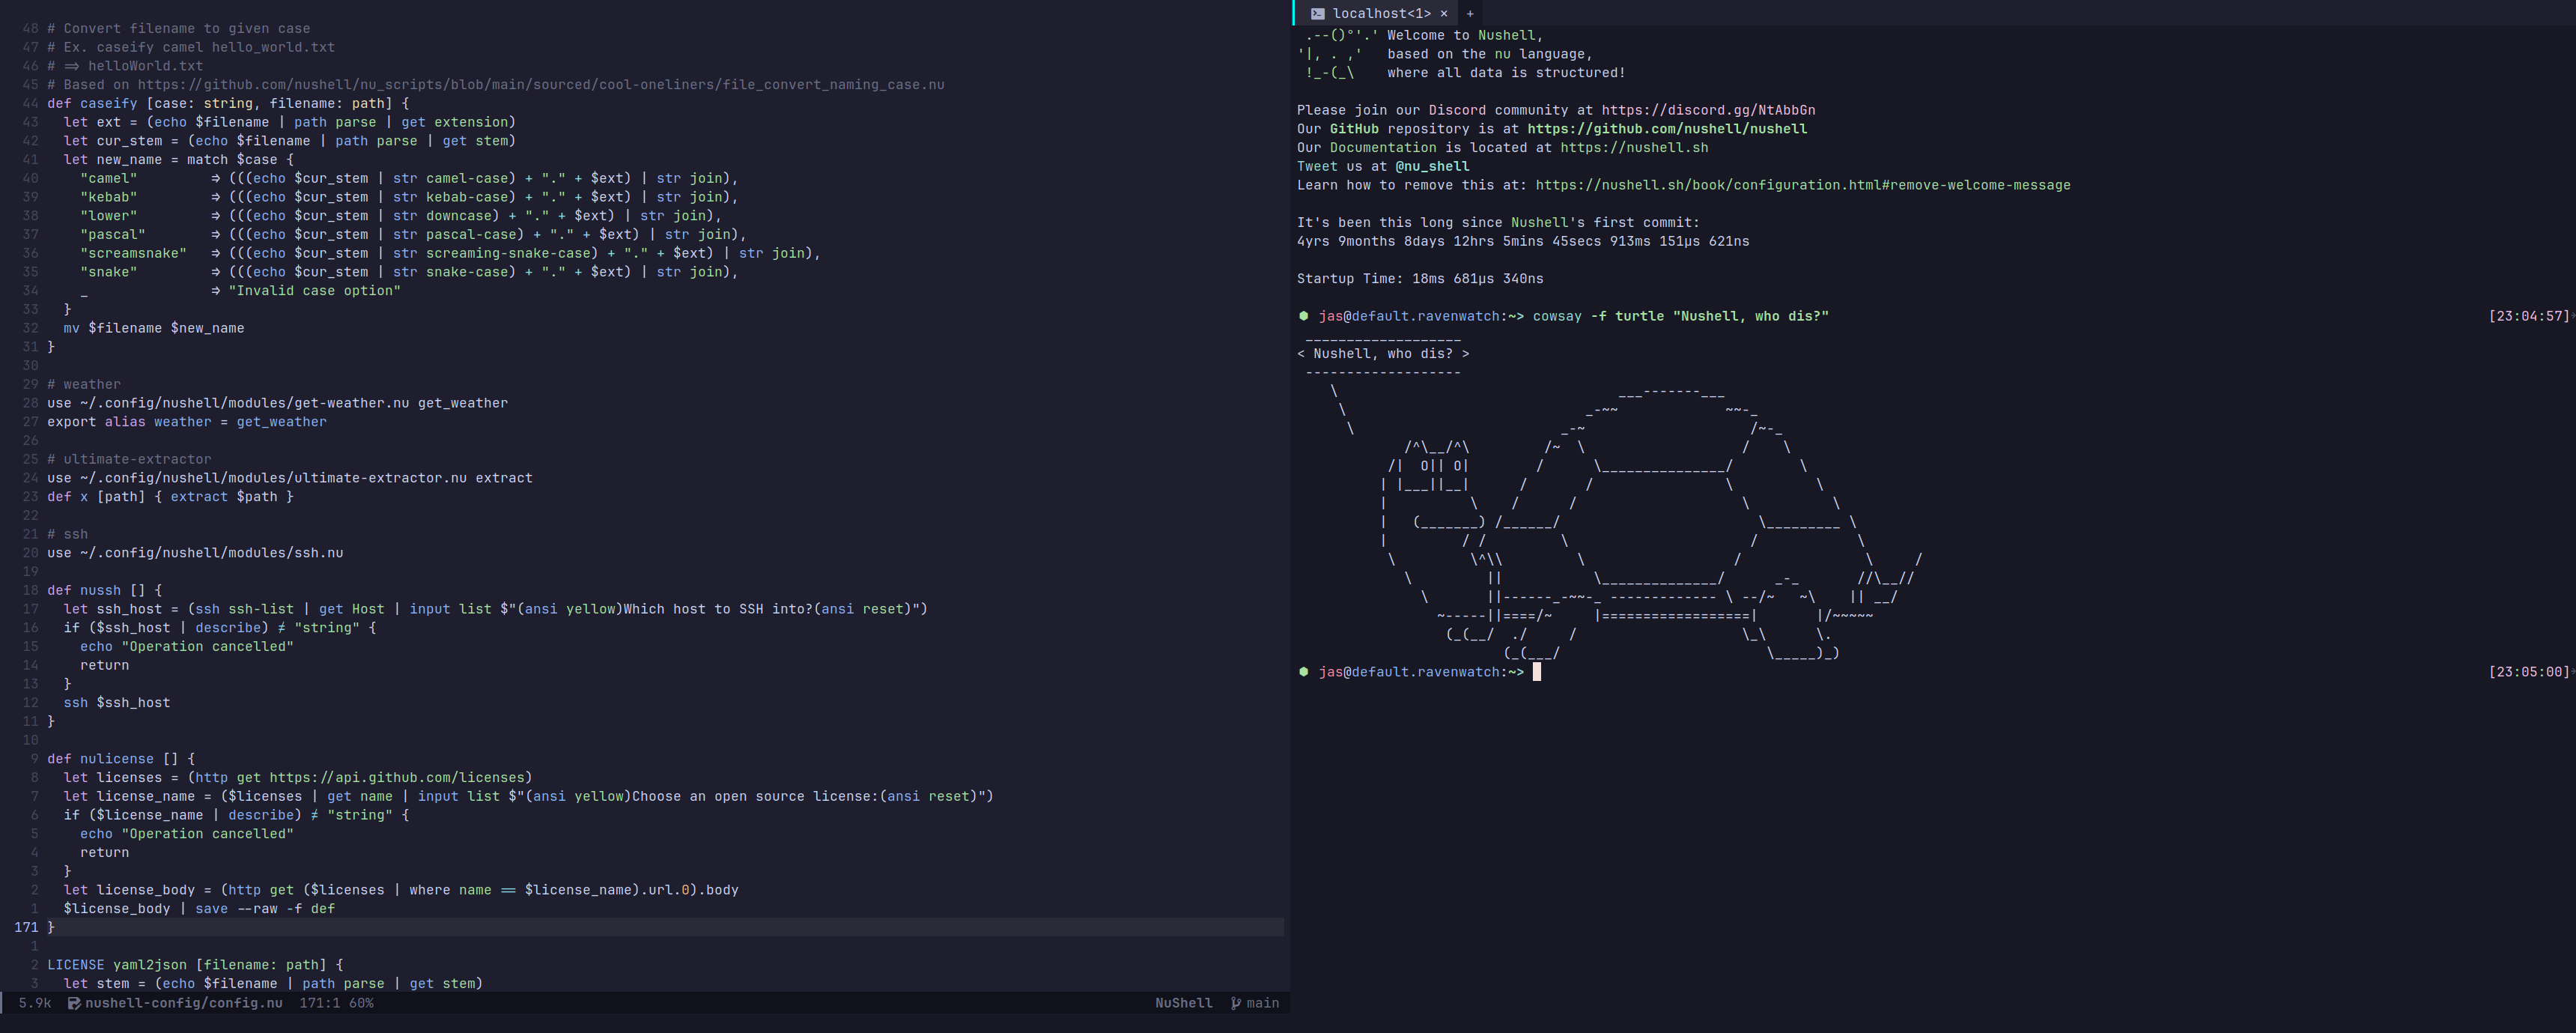Image resolution: width=2576 pixels, height=1033 pixels.
Task: Open the nushell.sh documentation link
Action: point(1634,148)
